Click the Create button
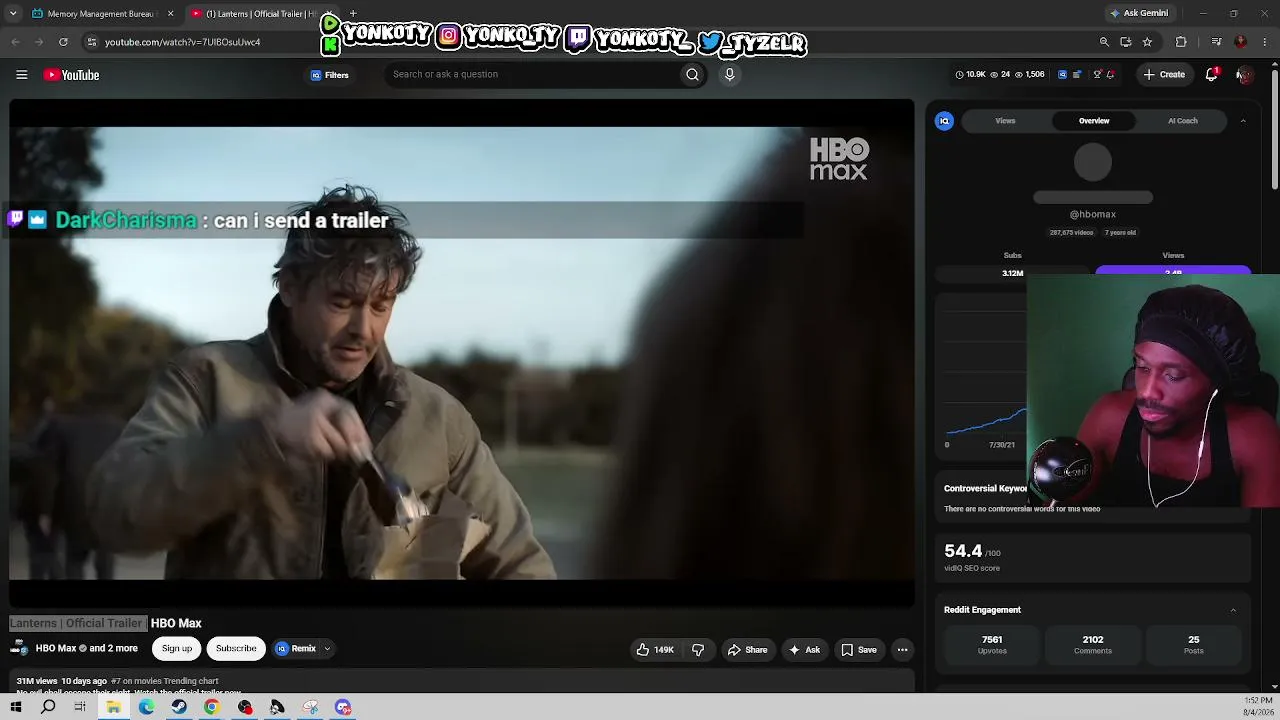The width and height of the screenshot is (1280, 720). (1164, 74)
